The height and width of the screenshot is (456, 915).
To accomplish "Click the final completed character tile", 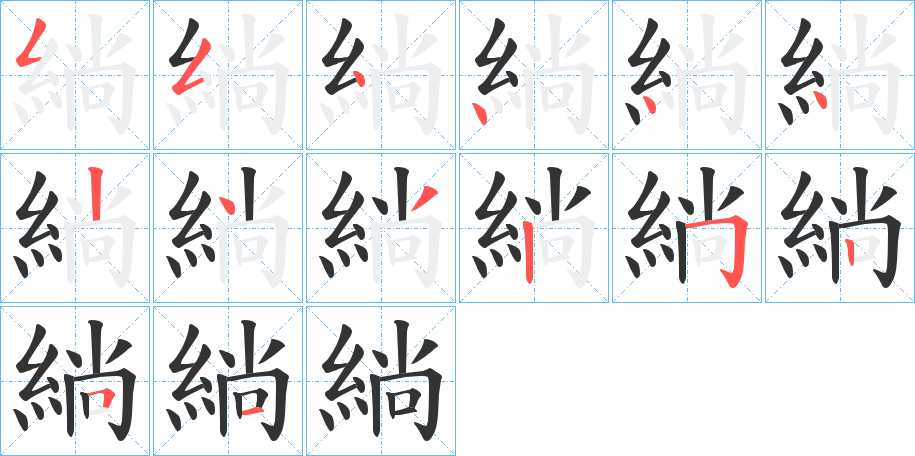I will point(381,381).
